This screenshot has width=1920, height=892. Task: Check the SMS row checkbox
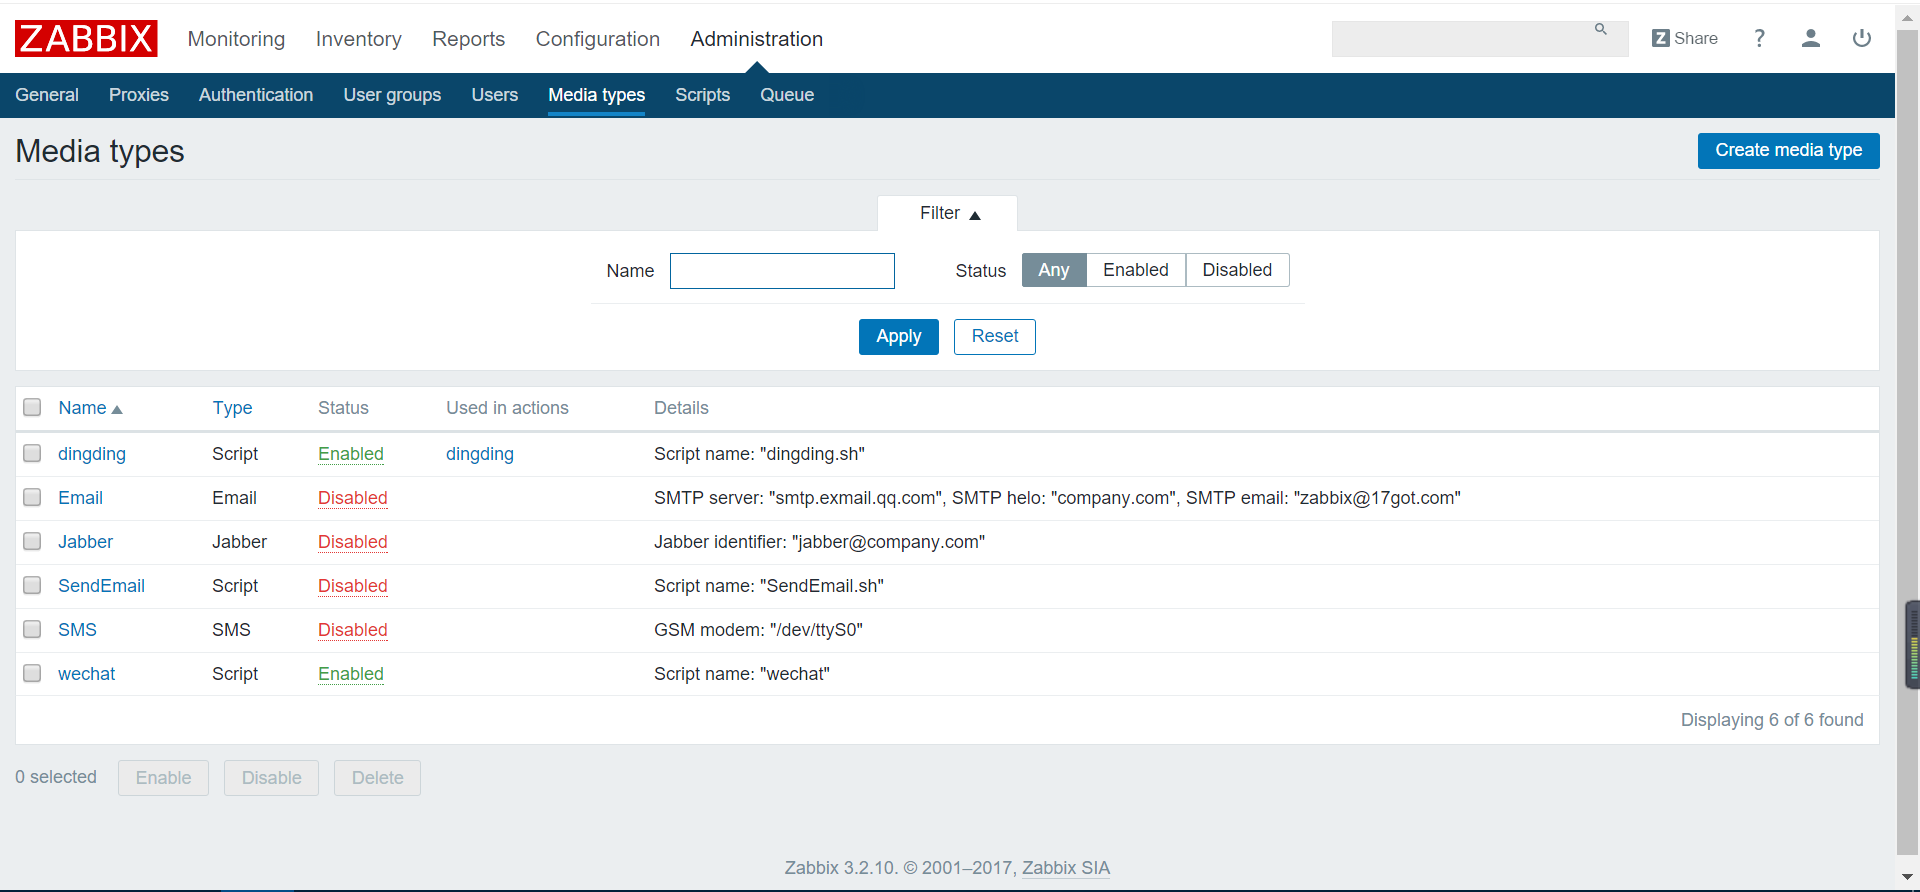tap(32, 629)
